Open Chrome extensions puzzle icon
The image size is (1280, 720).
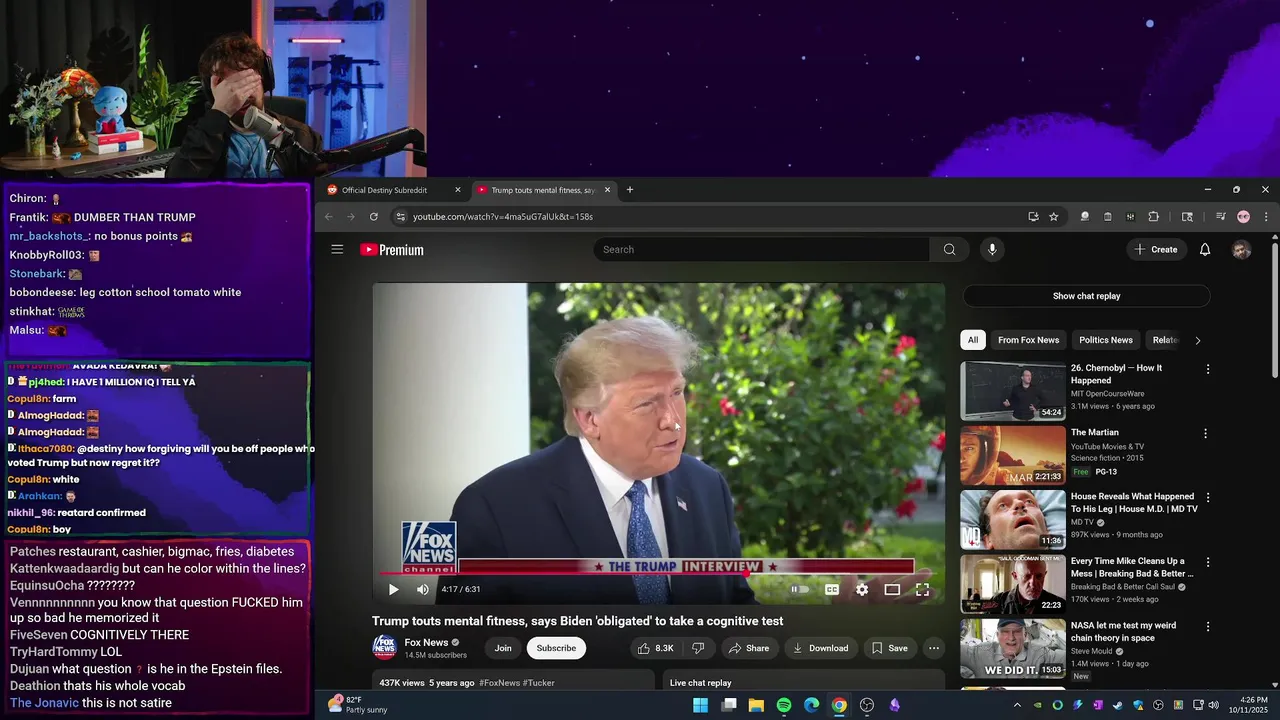coord(1153,217)
